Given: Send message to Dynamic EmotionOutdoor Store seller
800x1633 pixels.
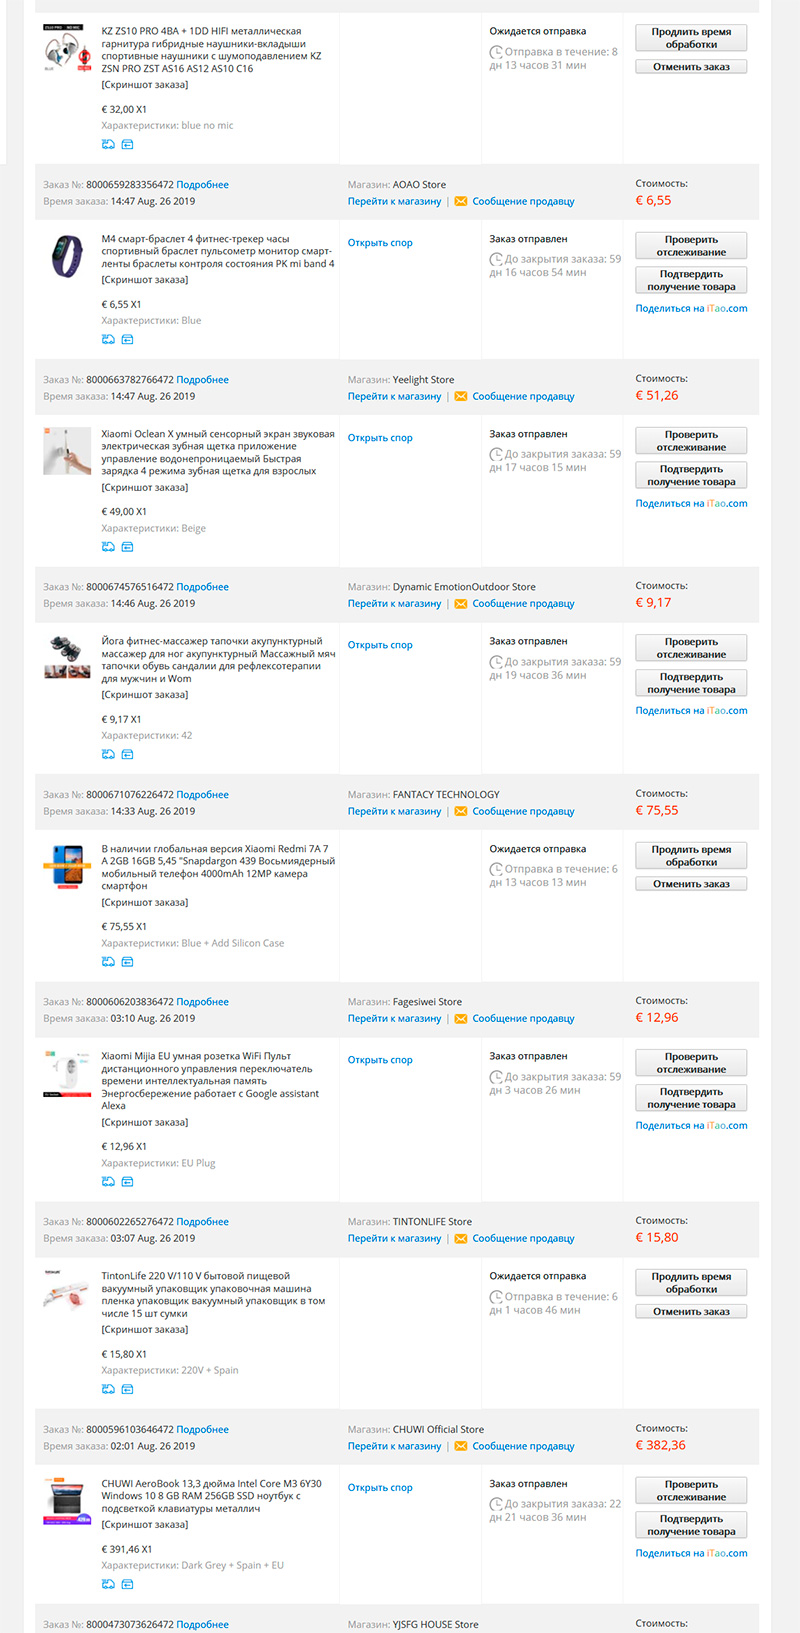Looking at the screenshot, I should tap(523, 604).
